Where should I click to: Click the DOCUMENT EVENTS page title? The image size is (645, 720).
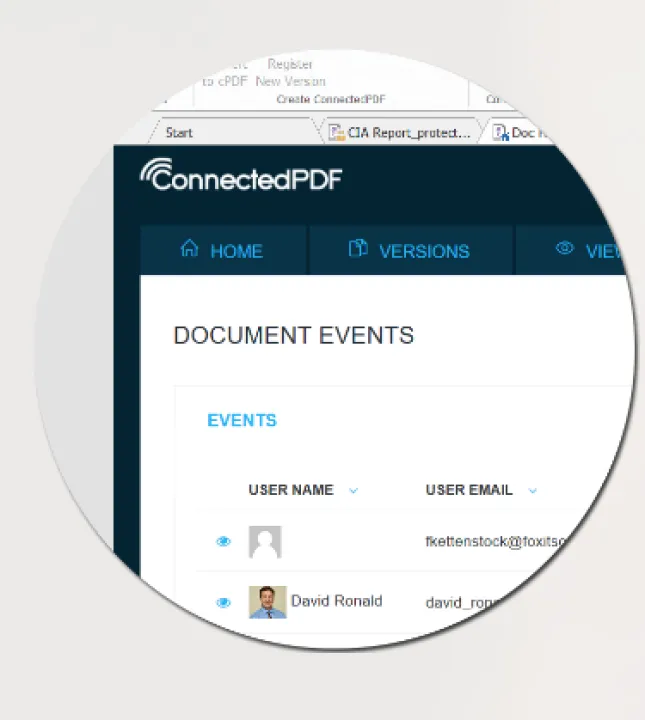pyautogui.click(x=294, y=335)
